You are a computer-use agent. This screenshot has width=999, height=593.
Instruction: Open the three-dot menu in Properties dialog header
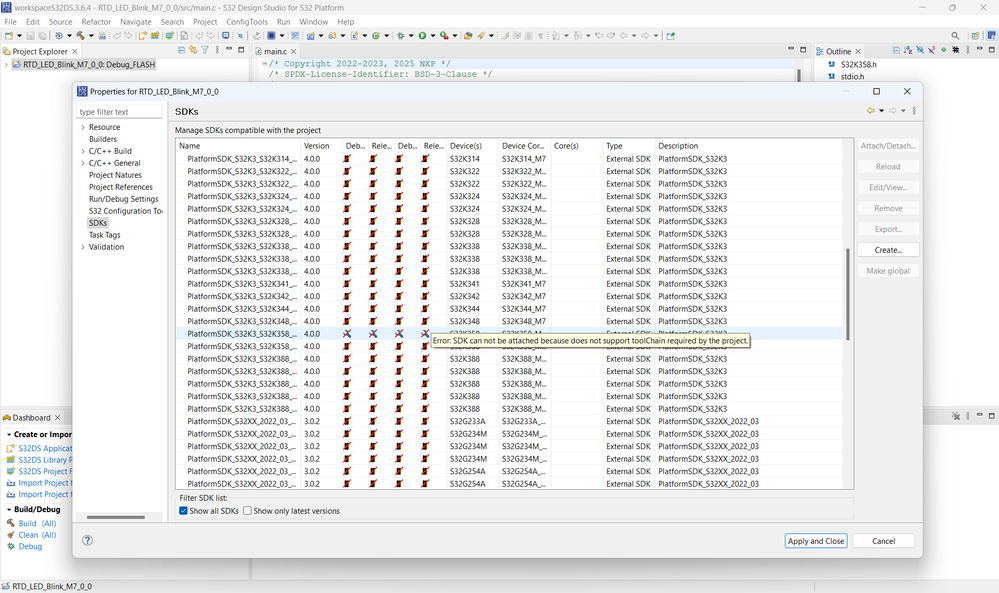914,111
